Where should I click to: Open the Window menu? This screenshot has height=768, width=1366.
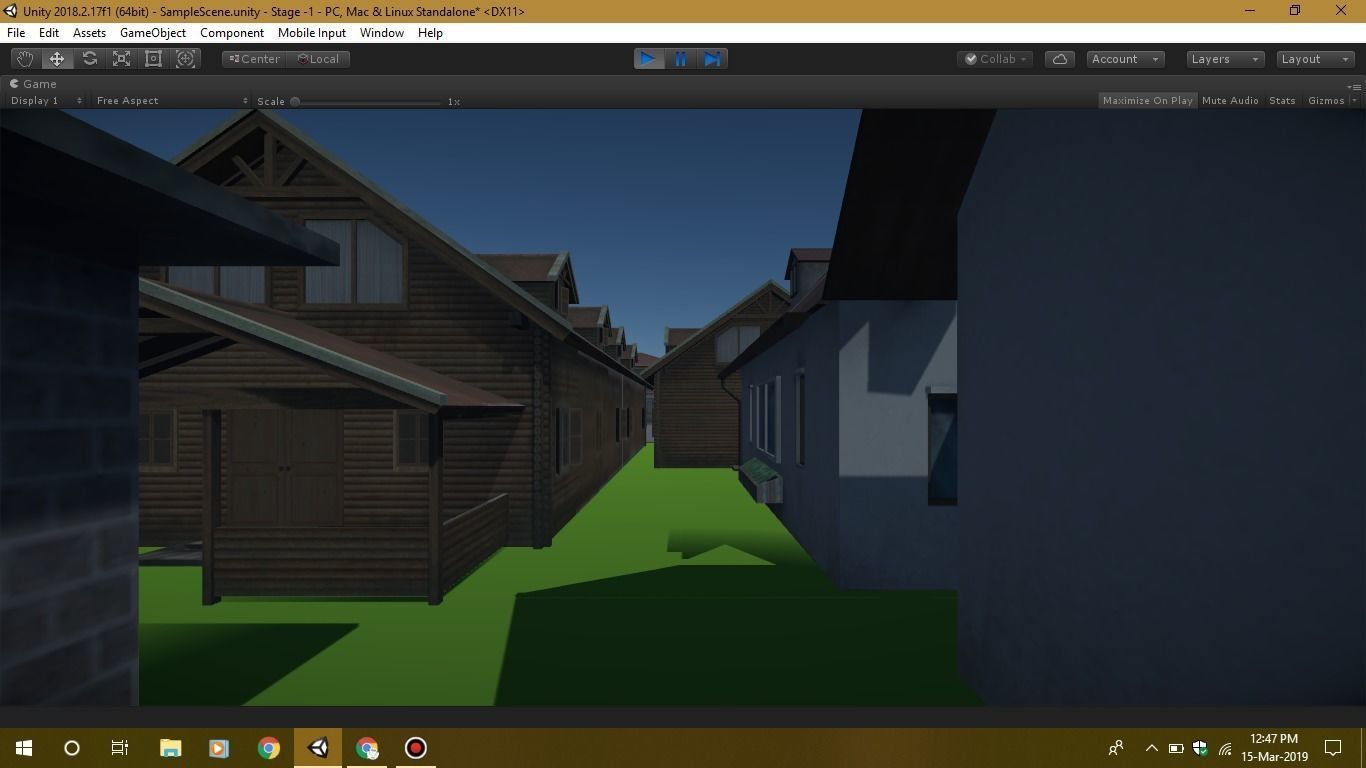pos(382,33)
